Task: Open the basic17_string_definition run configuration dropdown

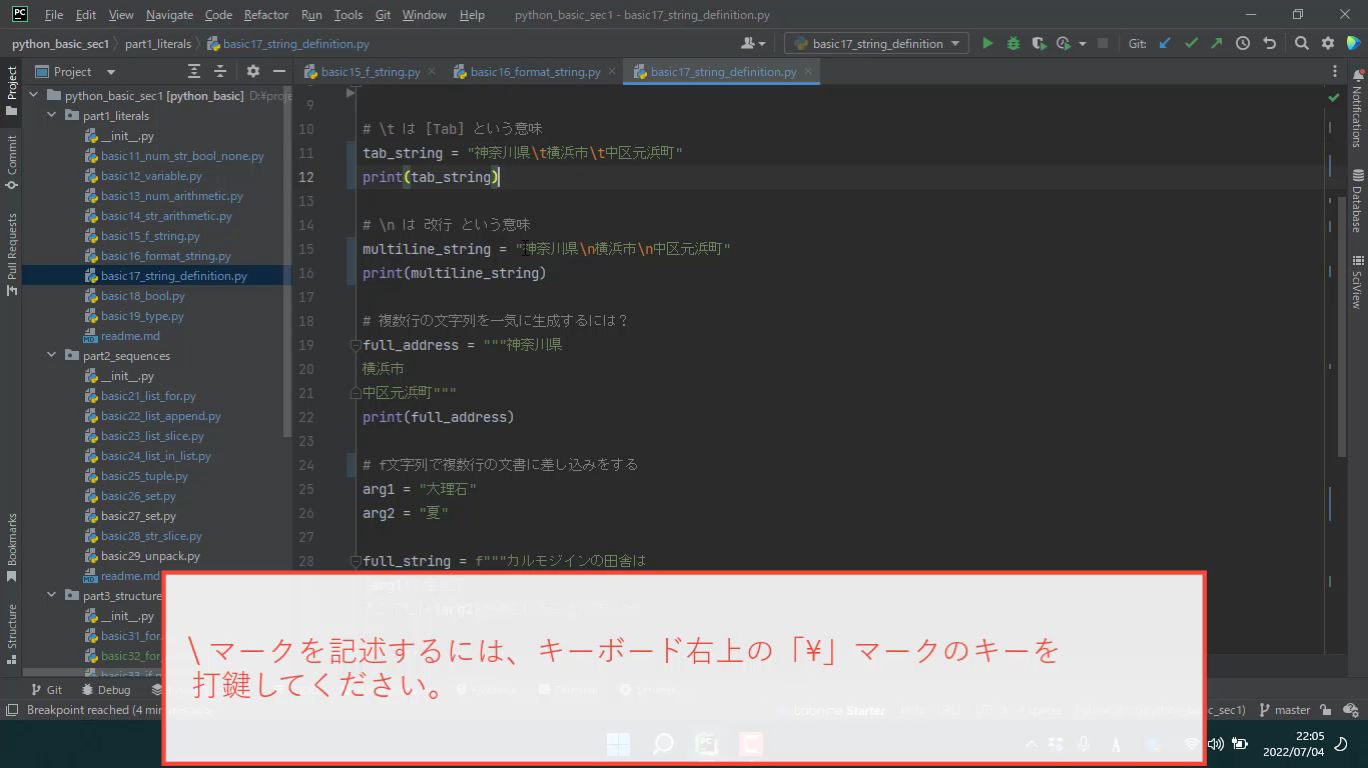Action: pyautogui.click(x=877, y=43)
